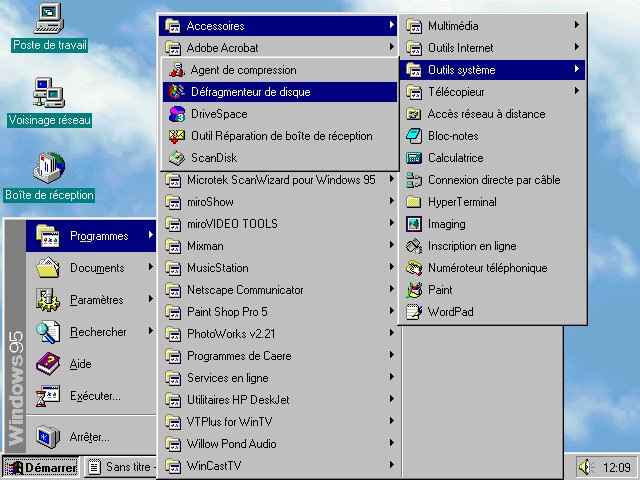Click the WordPad icon
Screen dimensions: 640x480
point(414,312)
